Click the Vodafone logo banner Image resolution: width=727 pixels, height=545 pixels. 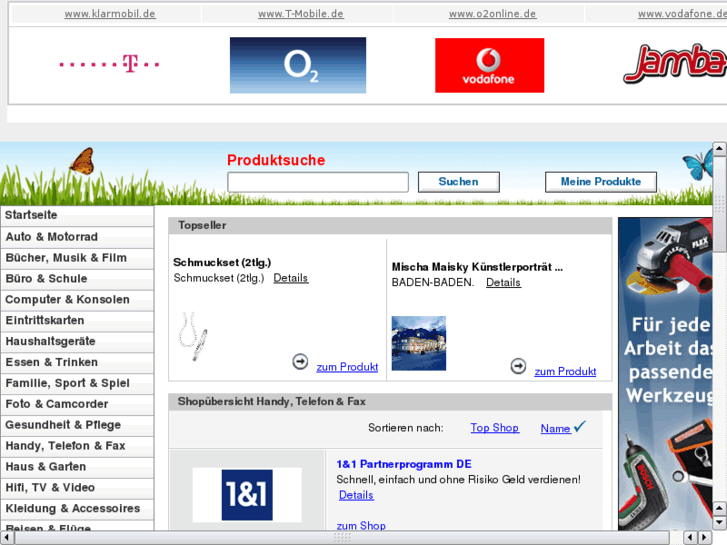pyautogui.click(x=489, y=65)
